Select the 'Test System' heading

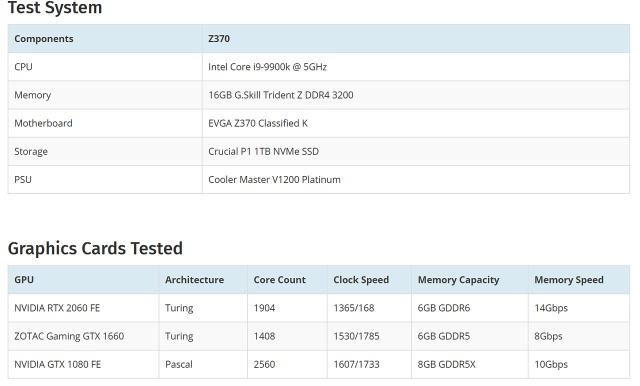click(55, 7)
